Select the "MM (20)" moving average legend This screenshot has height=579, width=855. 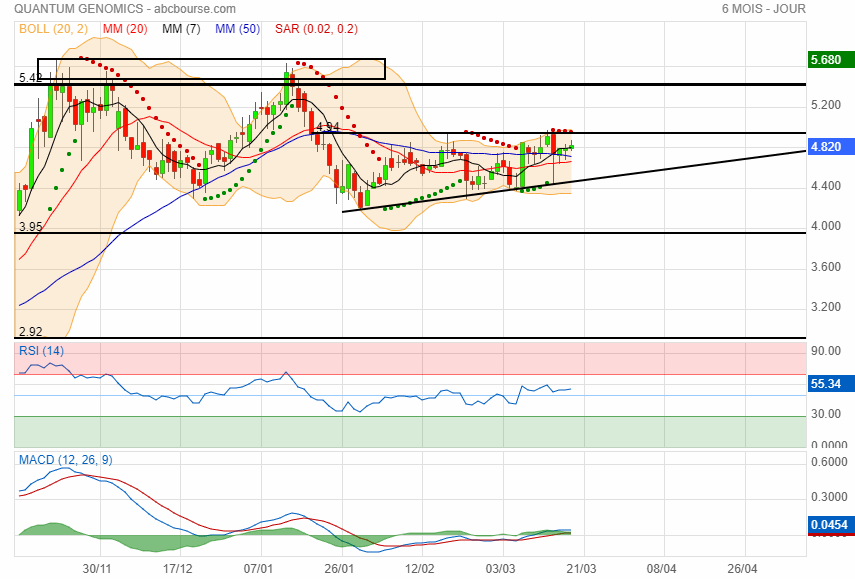[x=125, y=29]
